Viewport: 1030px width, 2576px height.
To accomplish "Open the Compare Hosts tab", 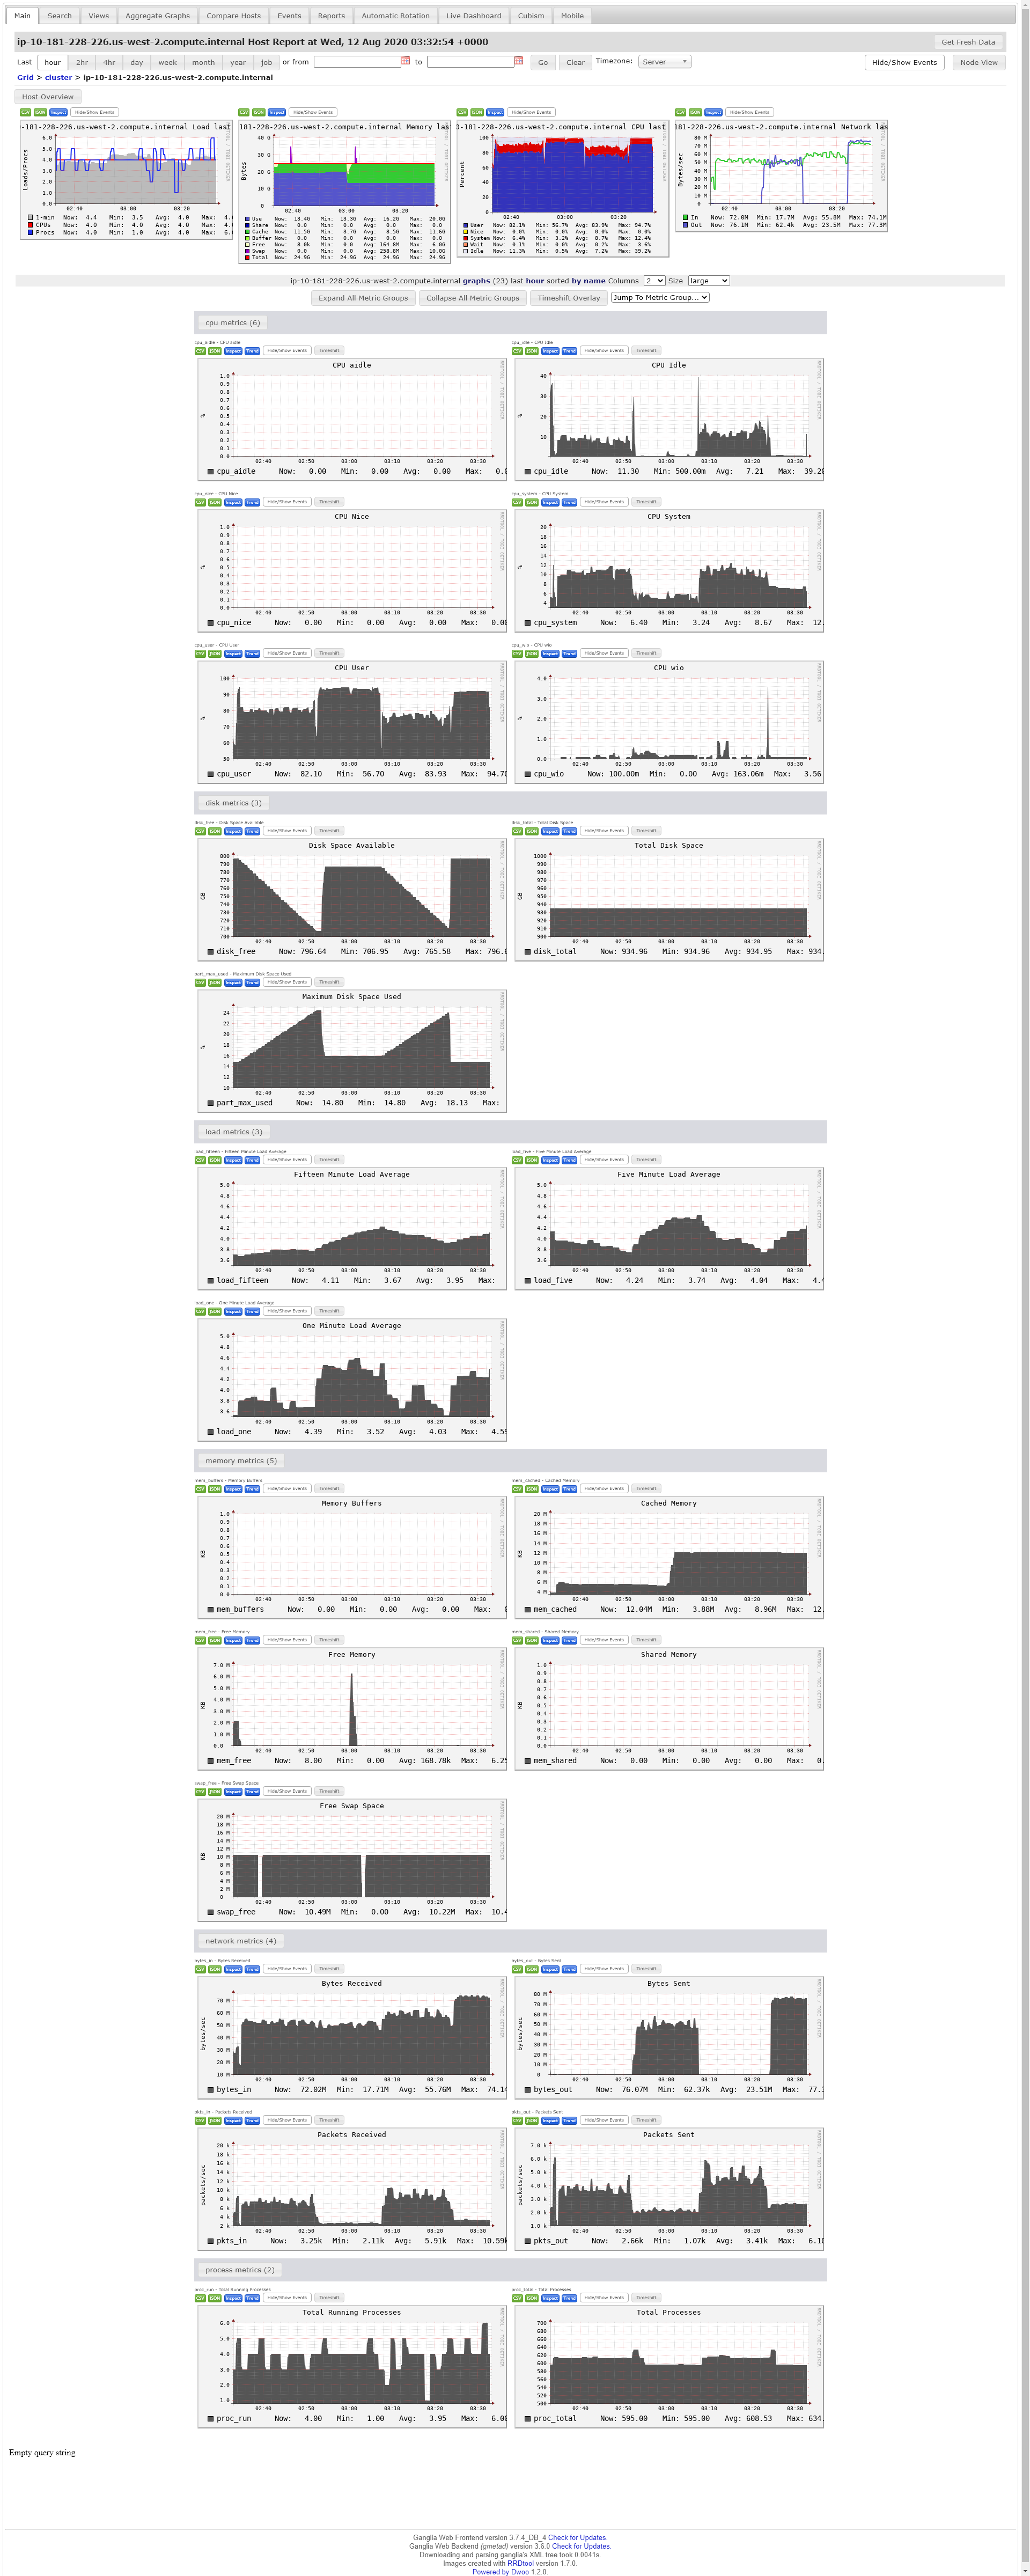I will (233, 16).
